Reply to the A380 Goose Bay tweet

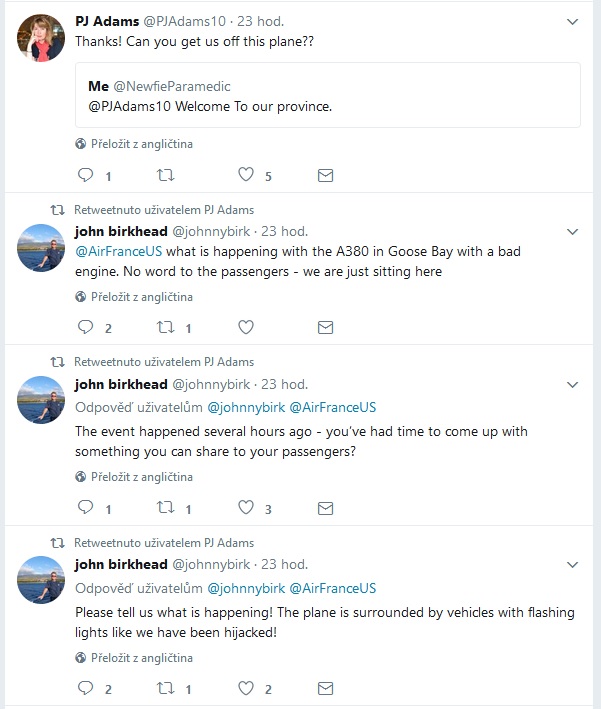85,326
